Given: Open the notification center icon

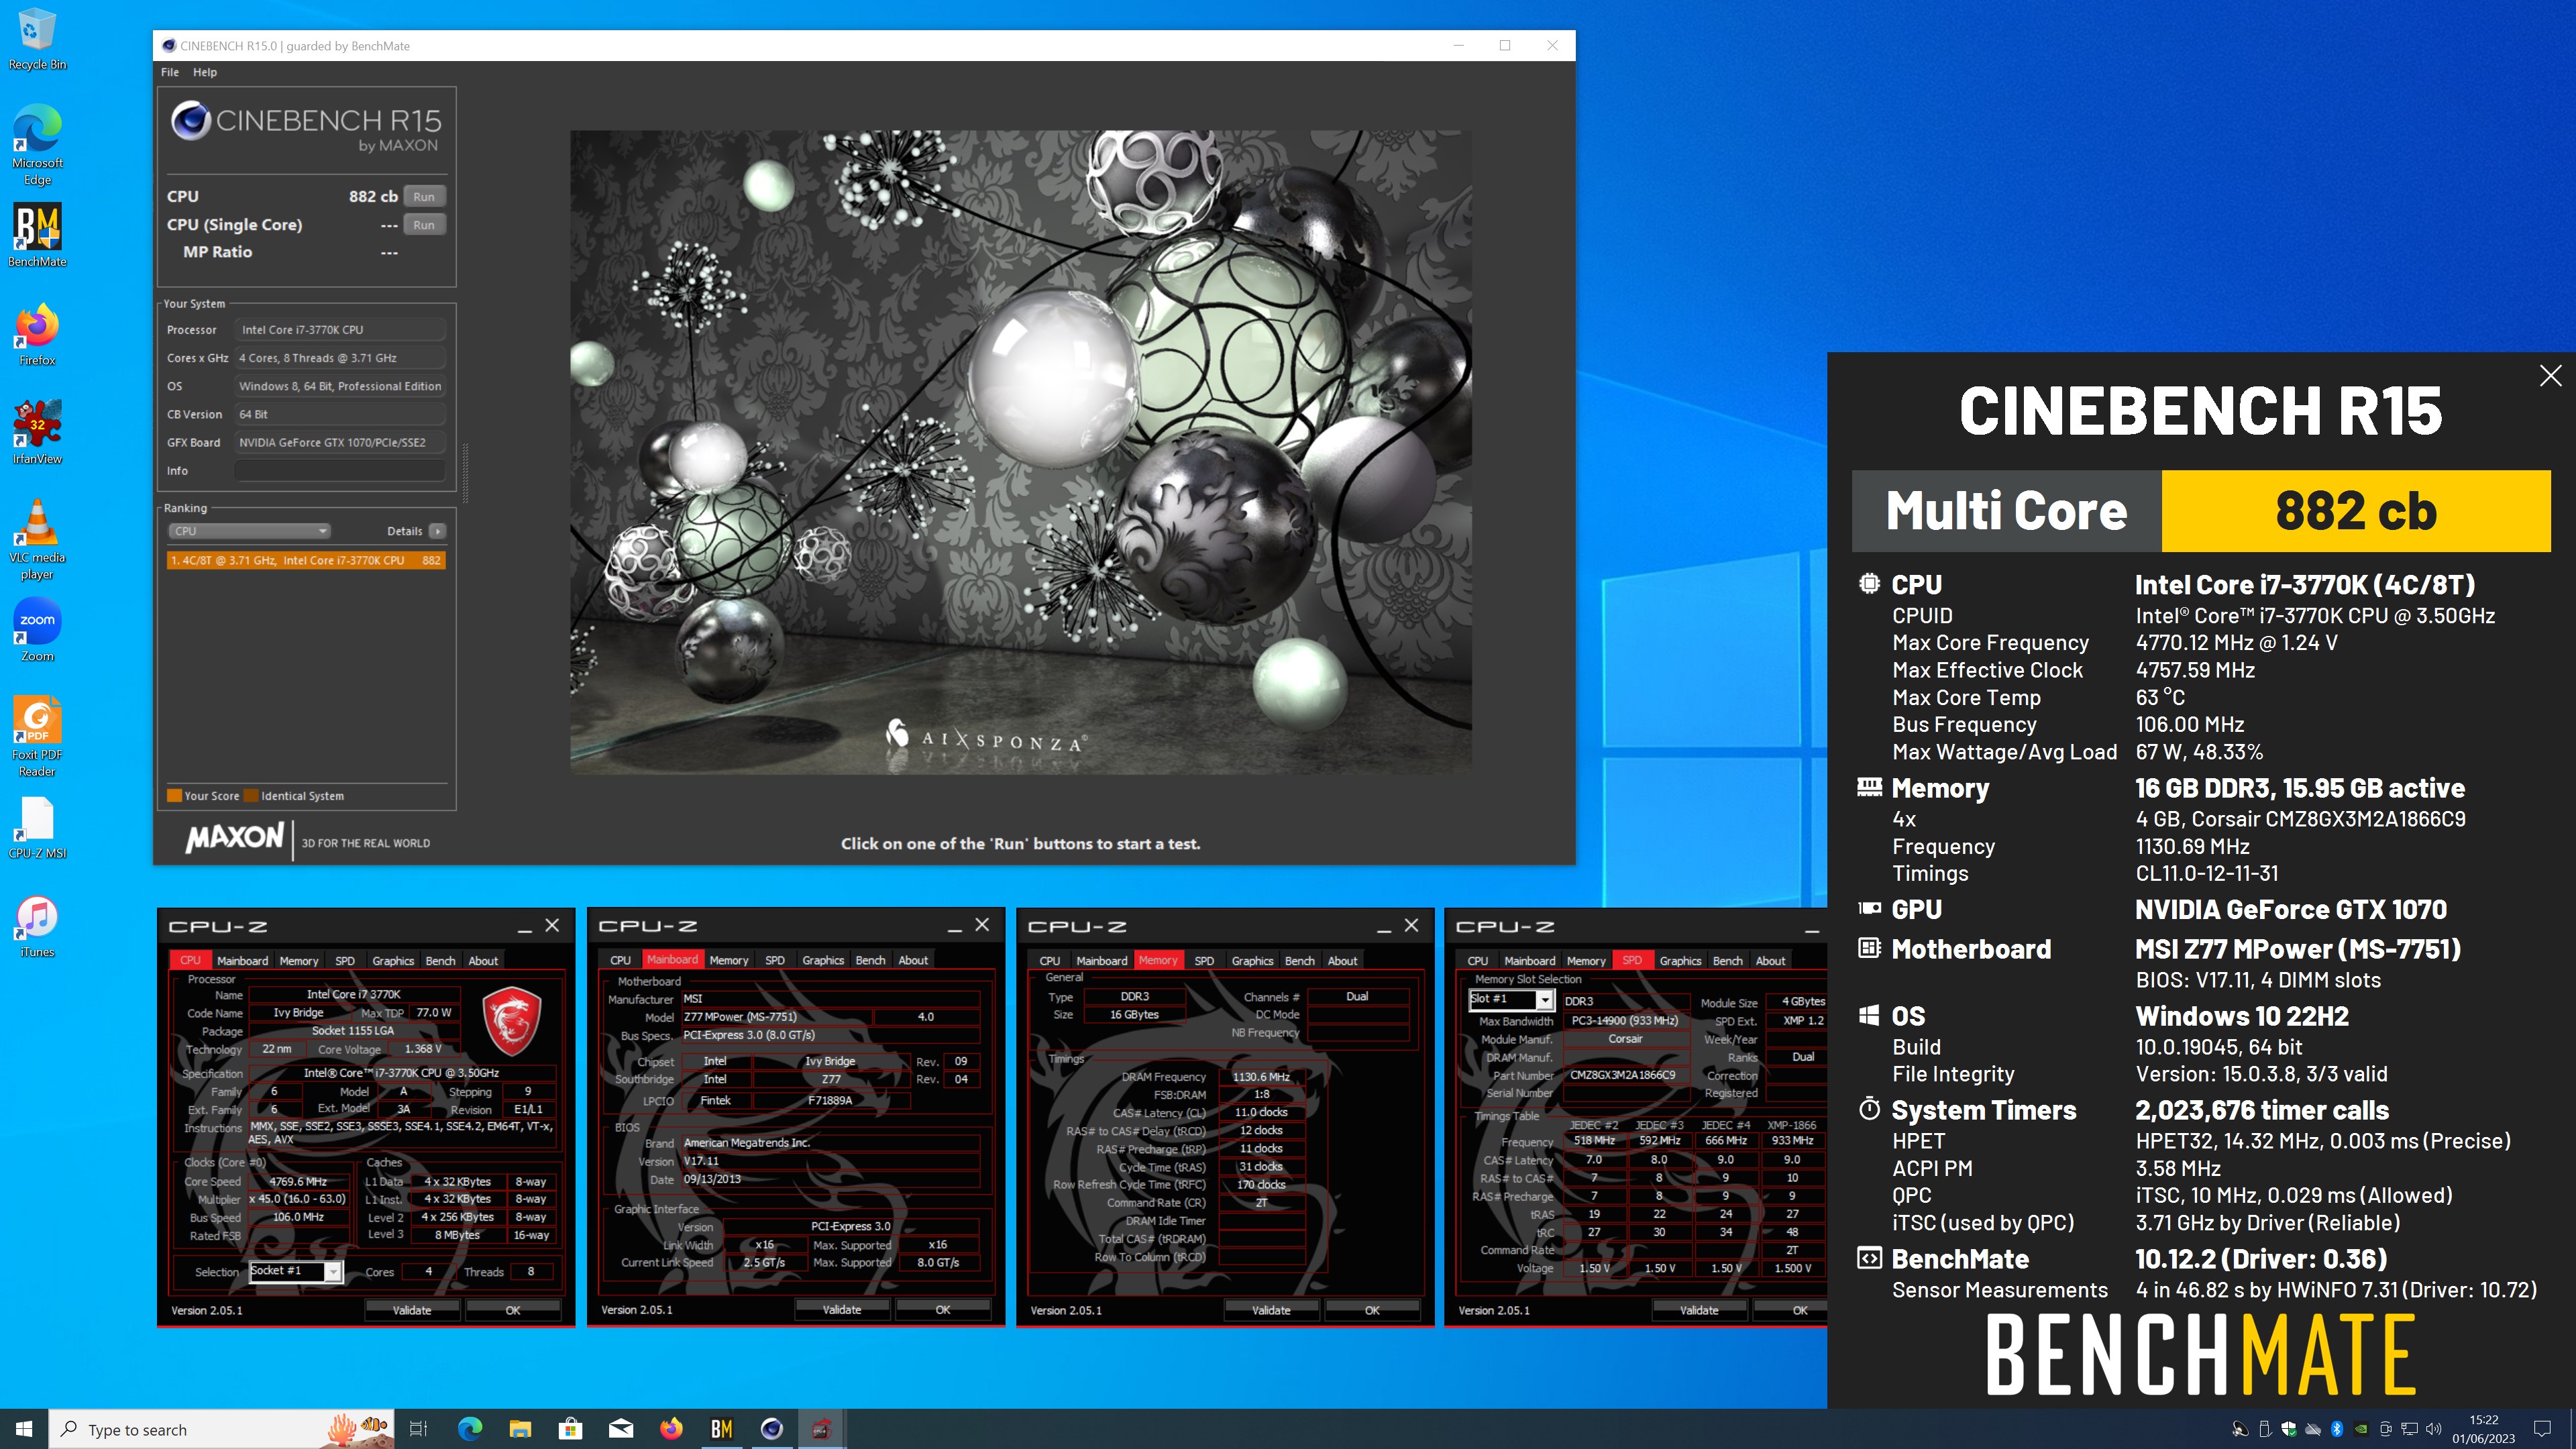Looking at the screenshot, I should [2543, 1429].
